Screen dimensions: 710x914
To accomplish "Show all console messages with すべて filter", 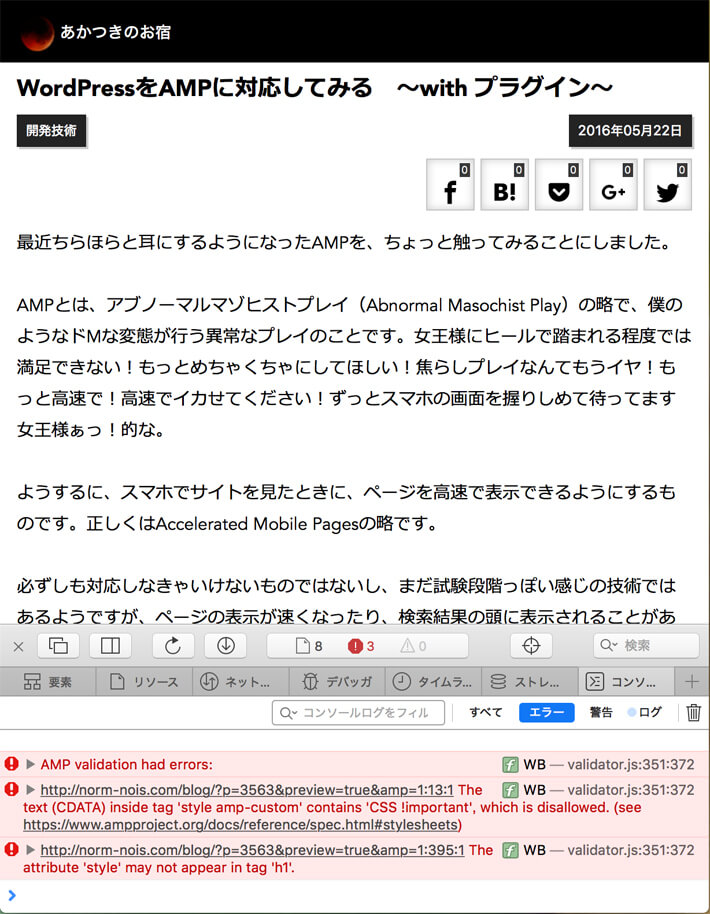I will pos(486,712).
